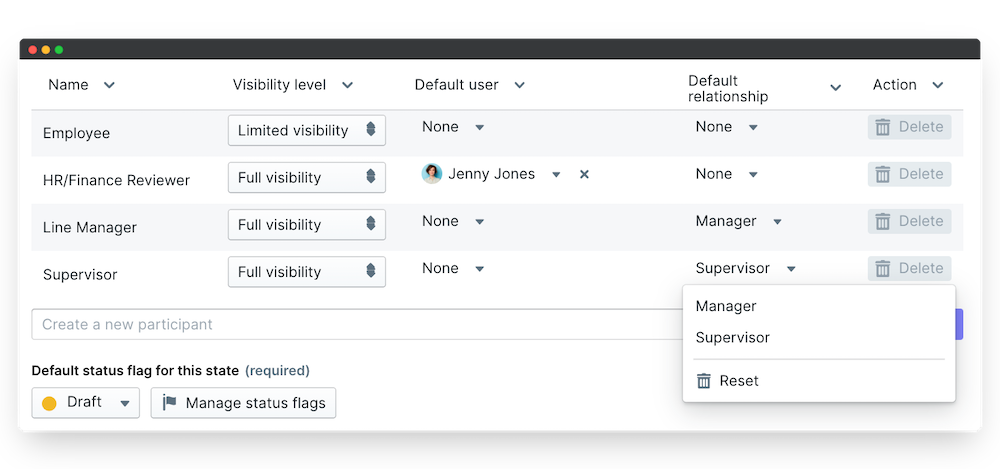Choose Manager from the relationship menu

click(x=726, y=306)
